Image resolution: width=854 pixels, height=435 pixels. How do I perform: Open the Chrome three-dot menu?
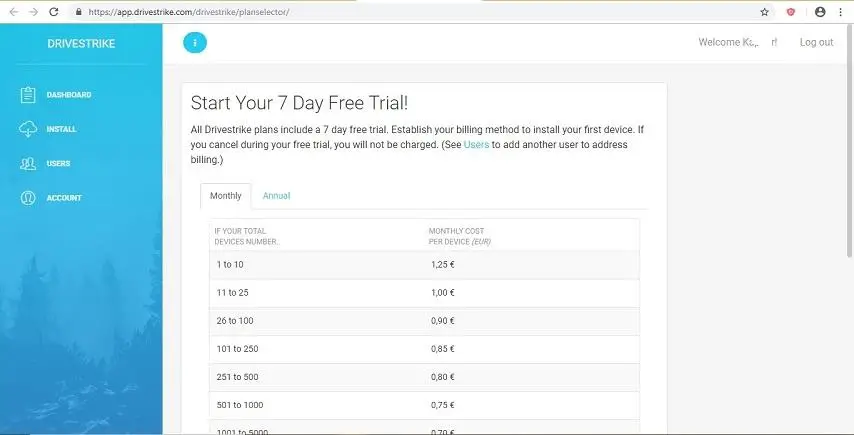pos(843,12)
